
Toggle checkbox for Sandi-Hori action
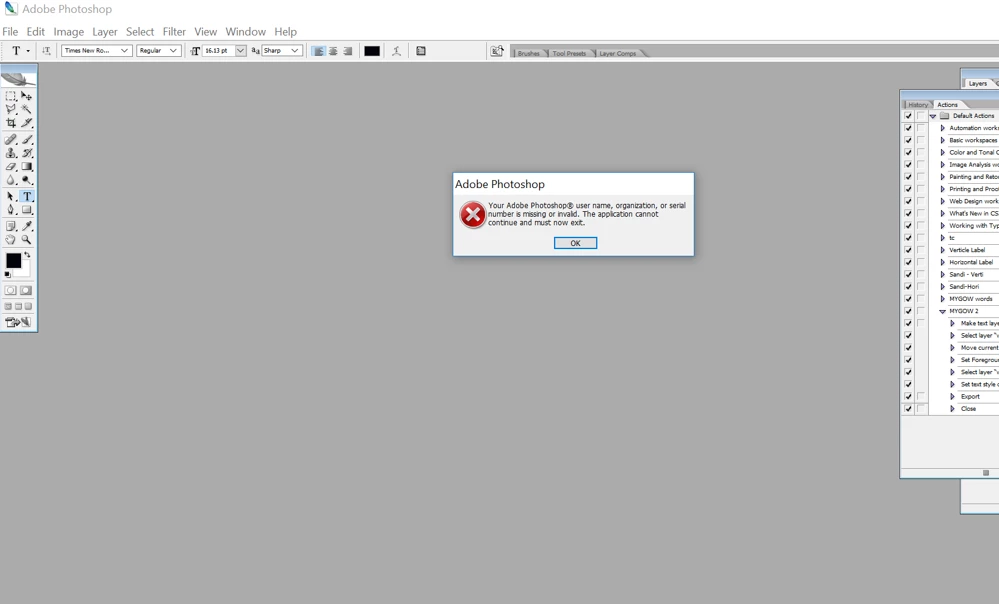click(x=908, y=287)
